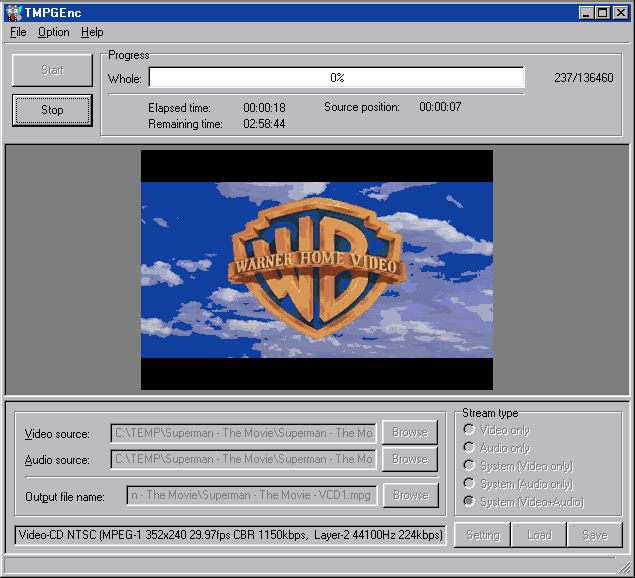Open the File menu
The width and height of the screenshot is (635, 578).
click(x=18, y=32)
